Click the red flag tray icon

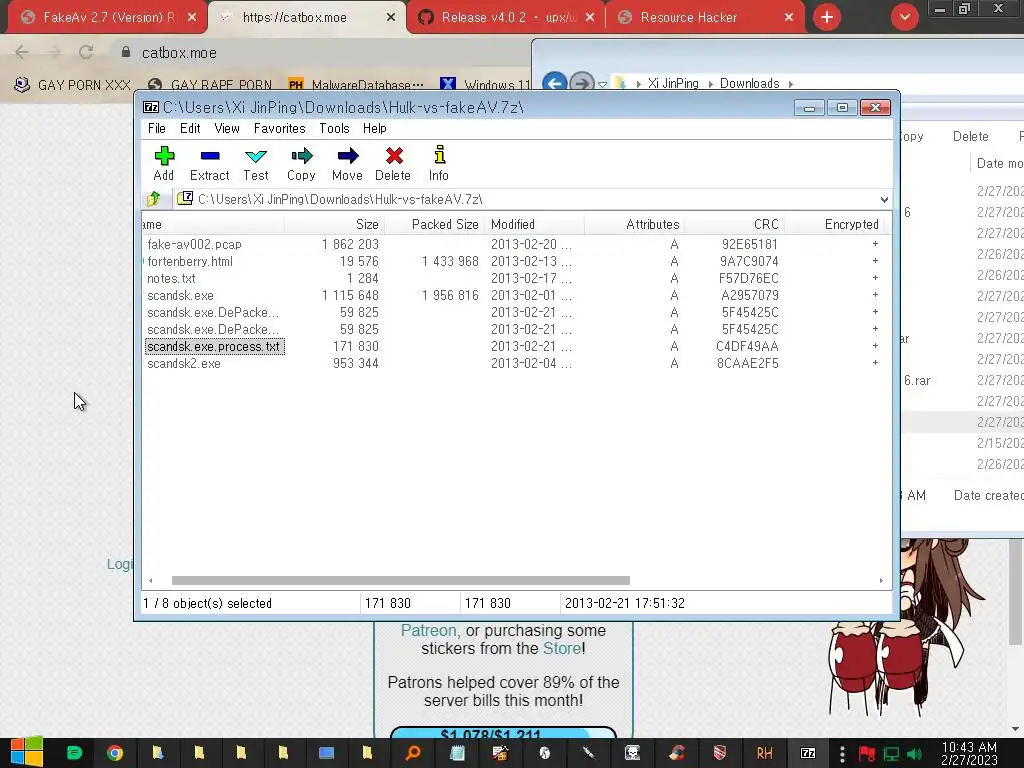click(867, 754)
